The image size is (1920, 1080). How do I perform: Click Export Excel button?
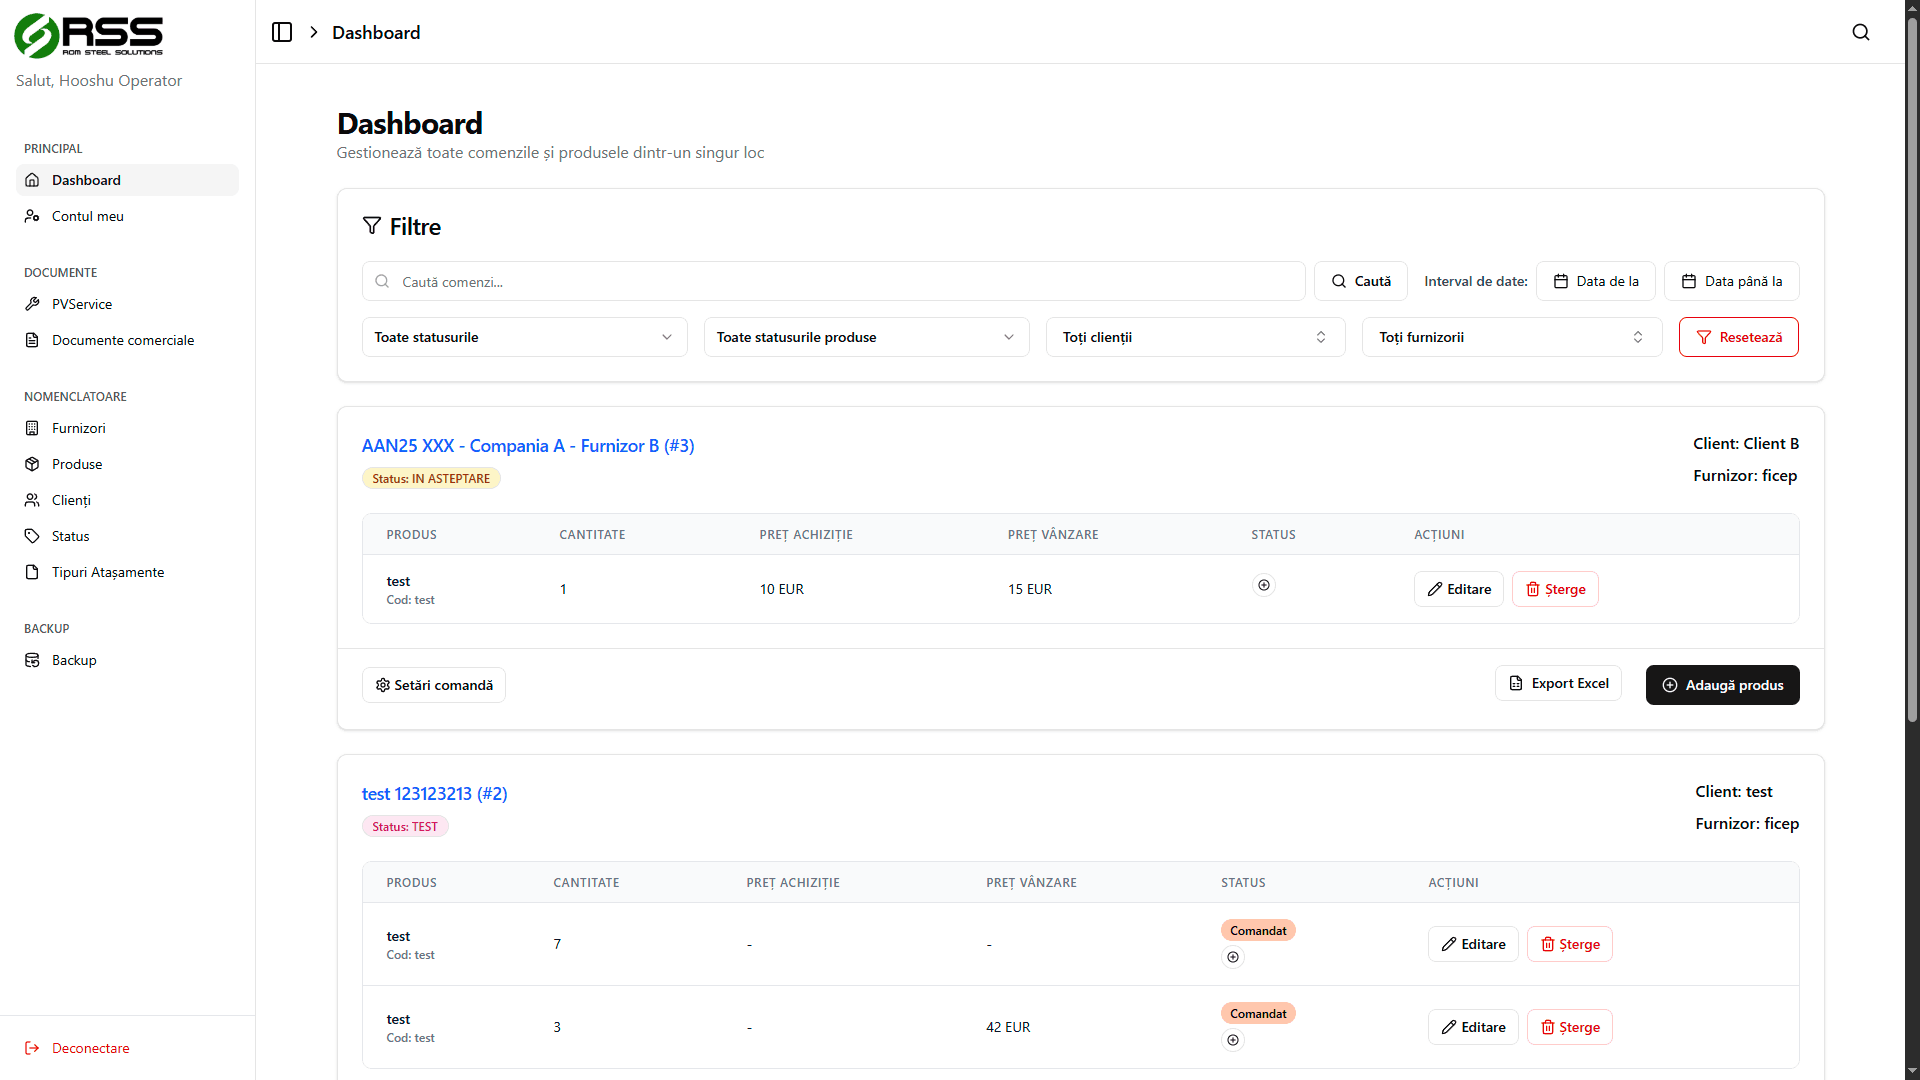pos(1558,683)
